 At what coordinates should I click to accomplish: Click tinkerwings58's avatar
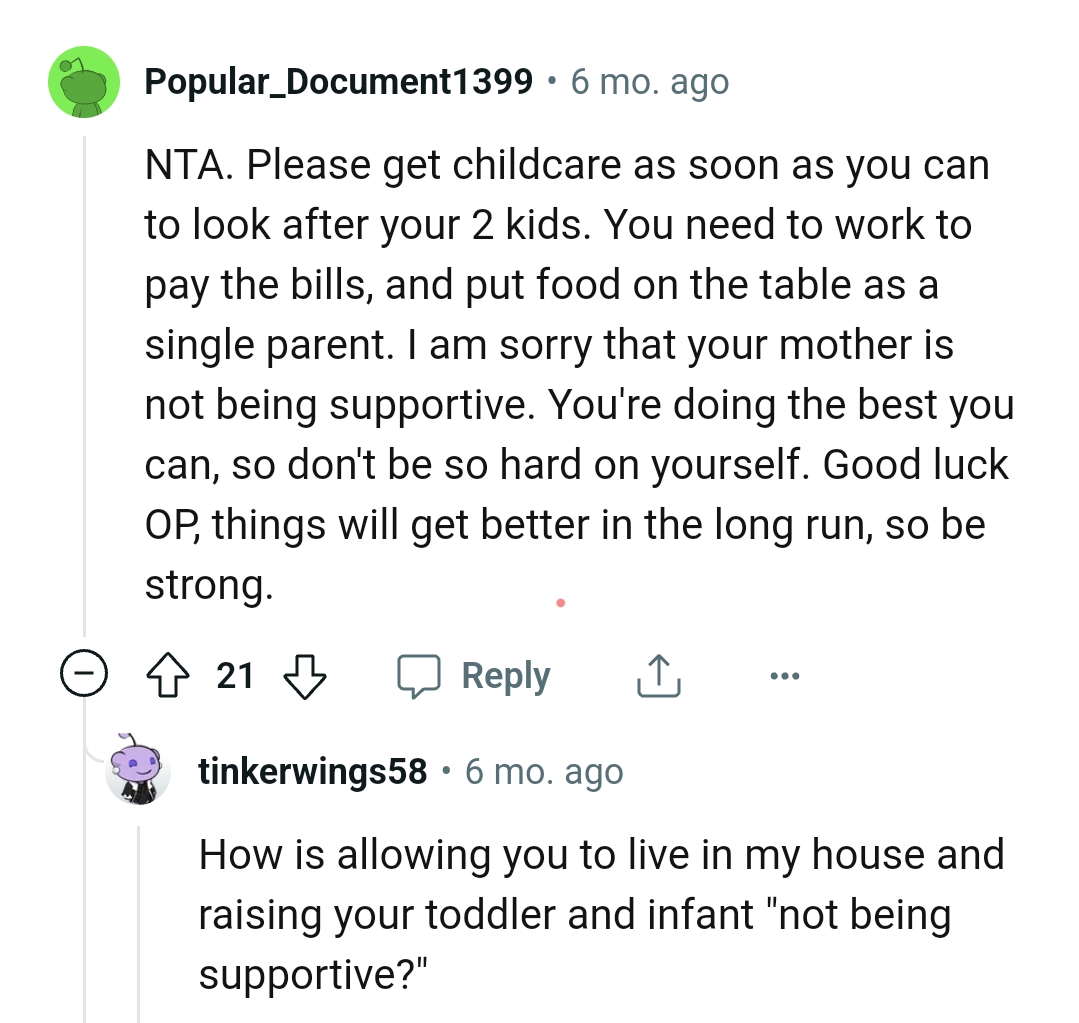click(x=138, y=771)
